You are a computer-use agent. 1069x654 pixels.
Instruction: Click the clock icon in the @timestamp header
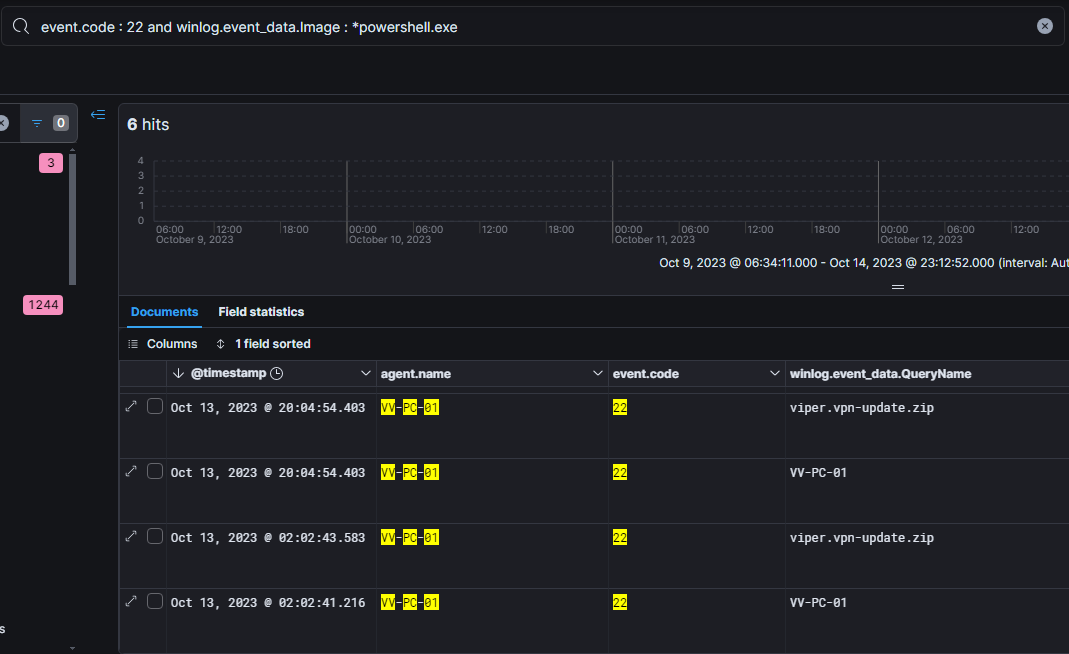pos(277,374)
